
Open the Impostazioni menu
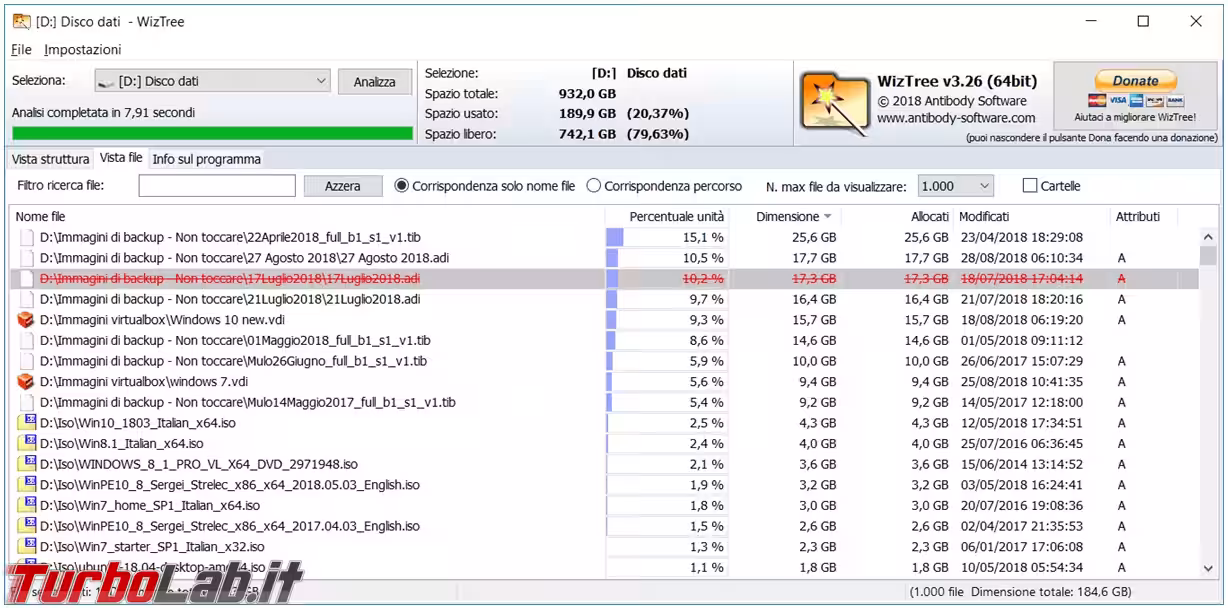pyautogui.click(x=82, y=49)
